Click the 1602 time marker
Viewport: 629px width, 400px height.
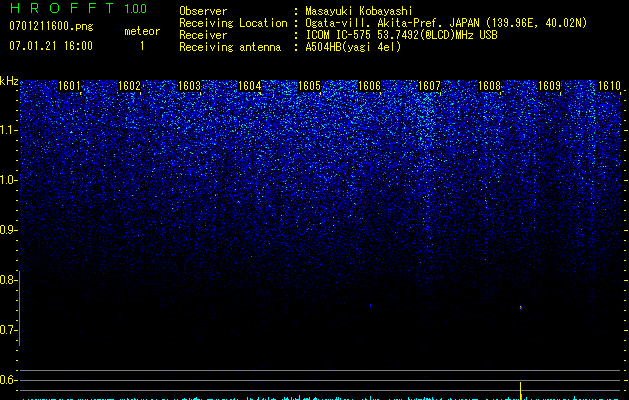tap(129, 86)
